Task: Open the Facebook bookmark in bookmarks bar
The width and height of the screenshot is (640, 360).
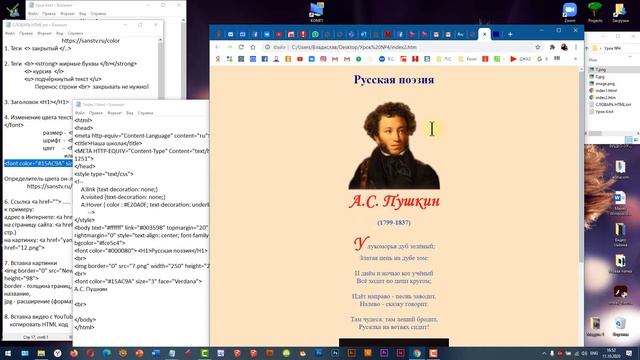Action: (x=264, y=59)
